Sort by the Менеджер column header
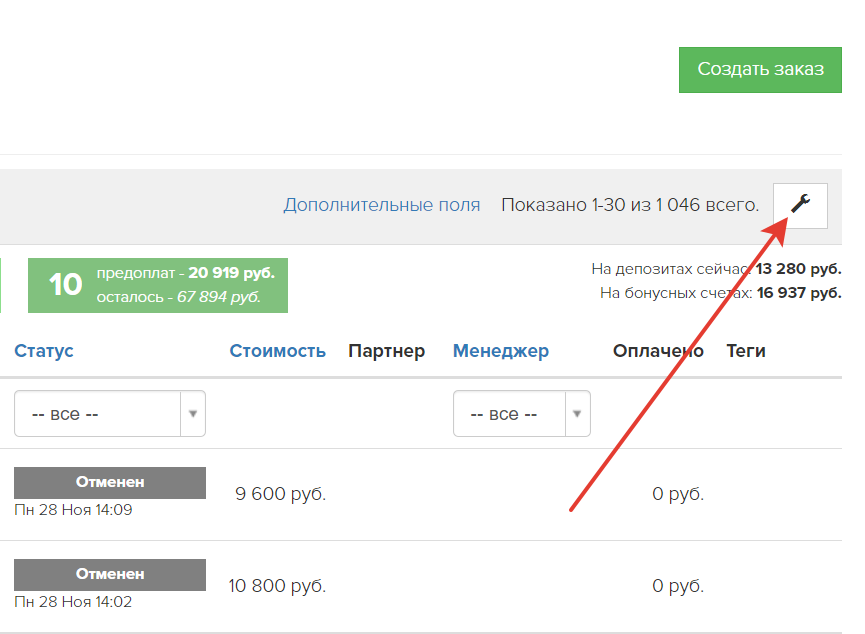The image size is (865, 634). click(501, 351)
